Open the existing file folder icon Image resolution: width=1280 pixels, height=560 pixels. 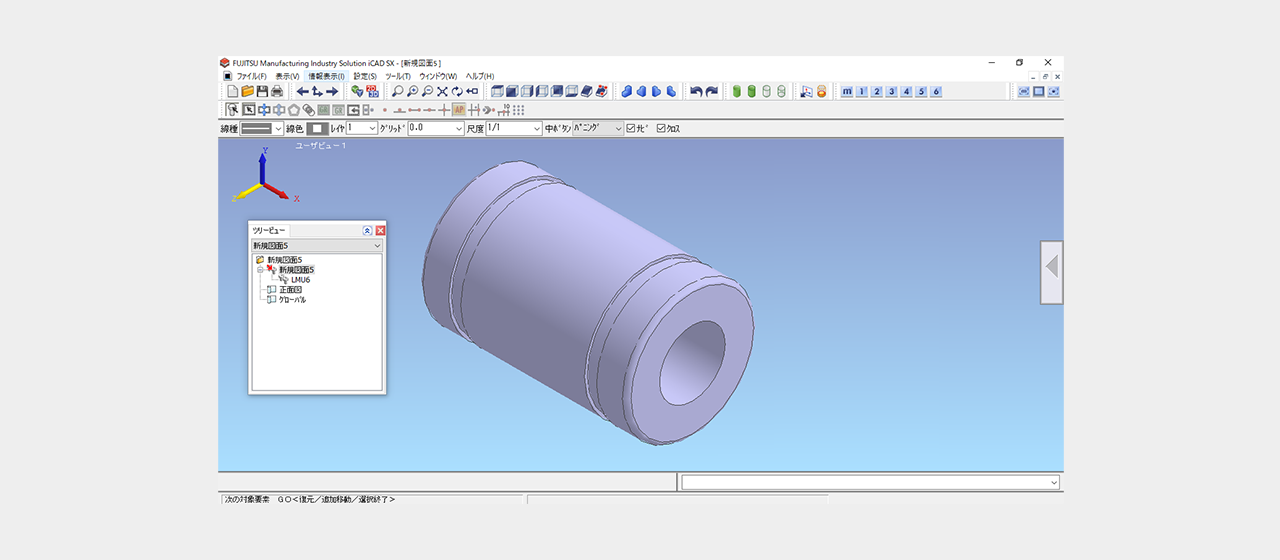point(247,92)
